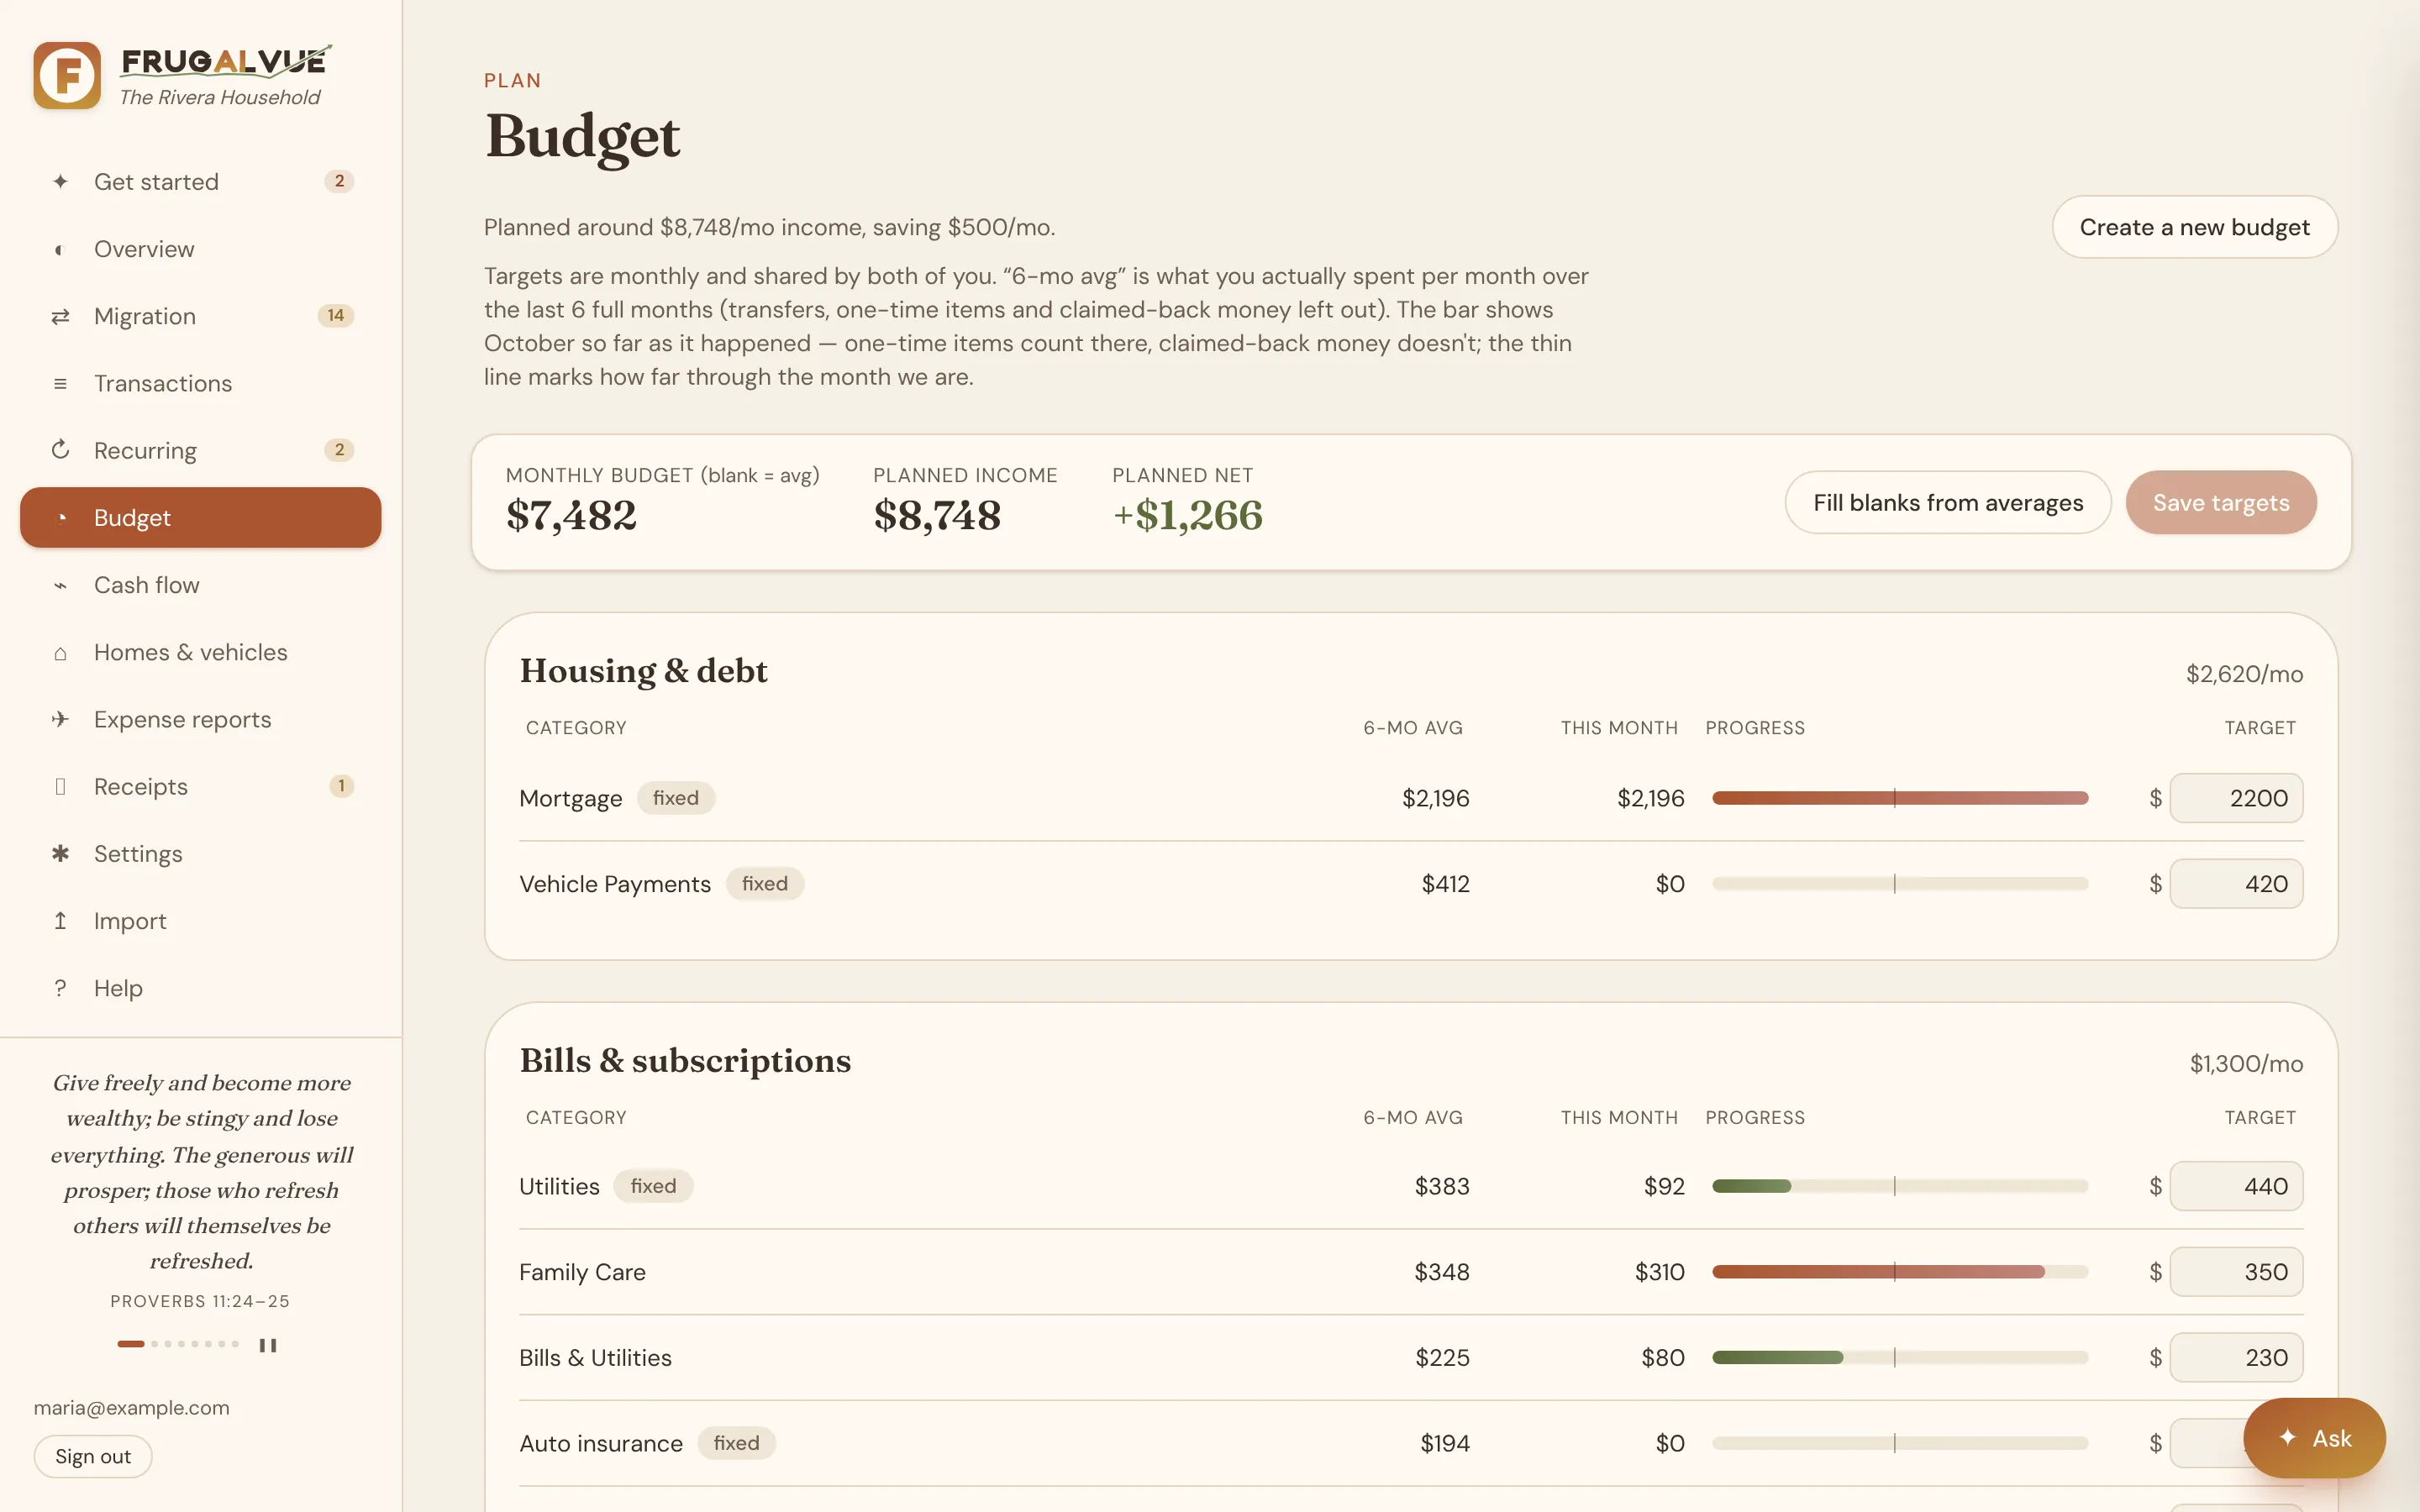Click the Migration arrows icon
The width and height of the screenshot is (2420, 1512).
tap(60, 316)
